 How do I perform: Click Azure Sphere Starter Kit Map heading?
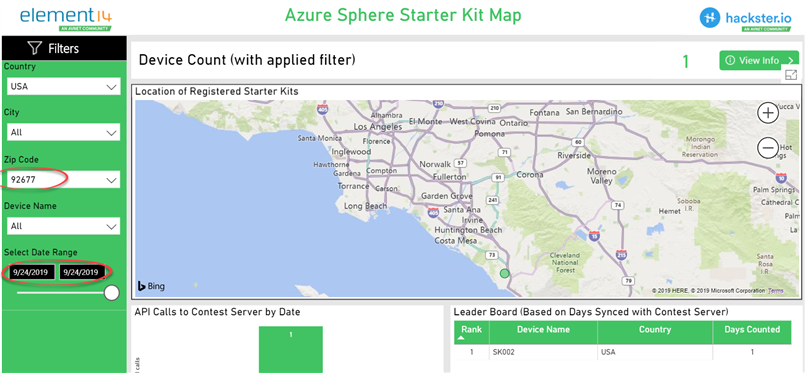pyautogui.click(x=403, y=15)
